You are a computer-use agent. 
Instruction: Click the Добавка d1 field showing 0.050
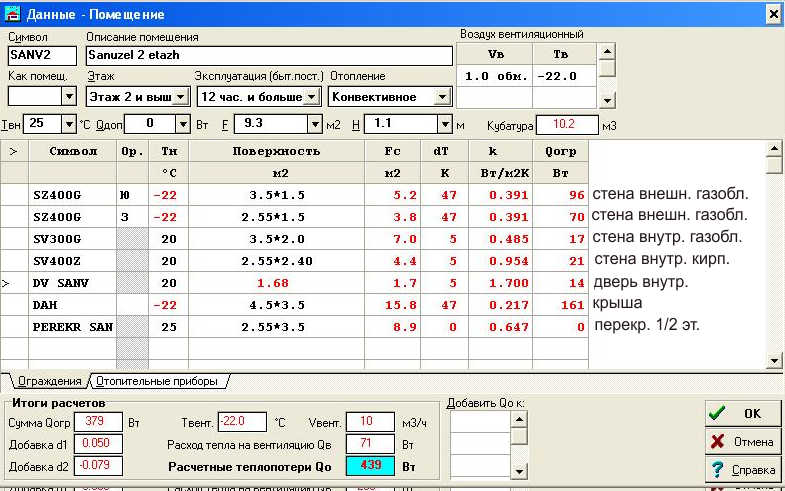pyautogui.click(x=98, y=443)
